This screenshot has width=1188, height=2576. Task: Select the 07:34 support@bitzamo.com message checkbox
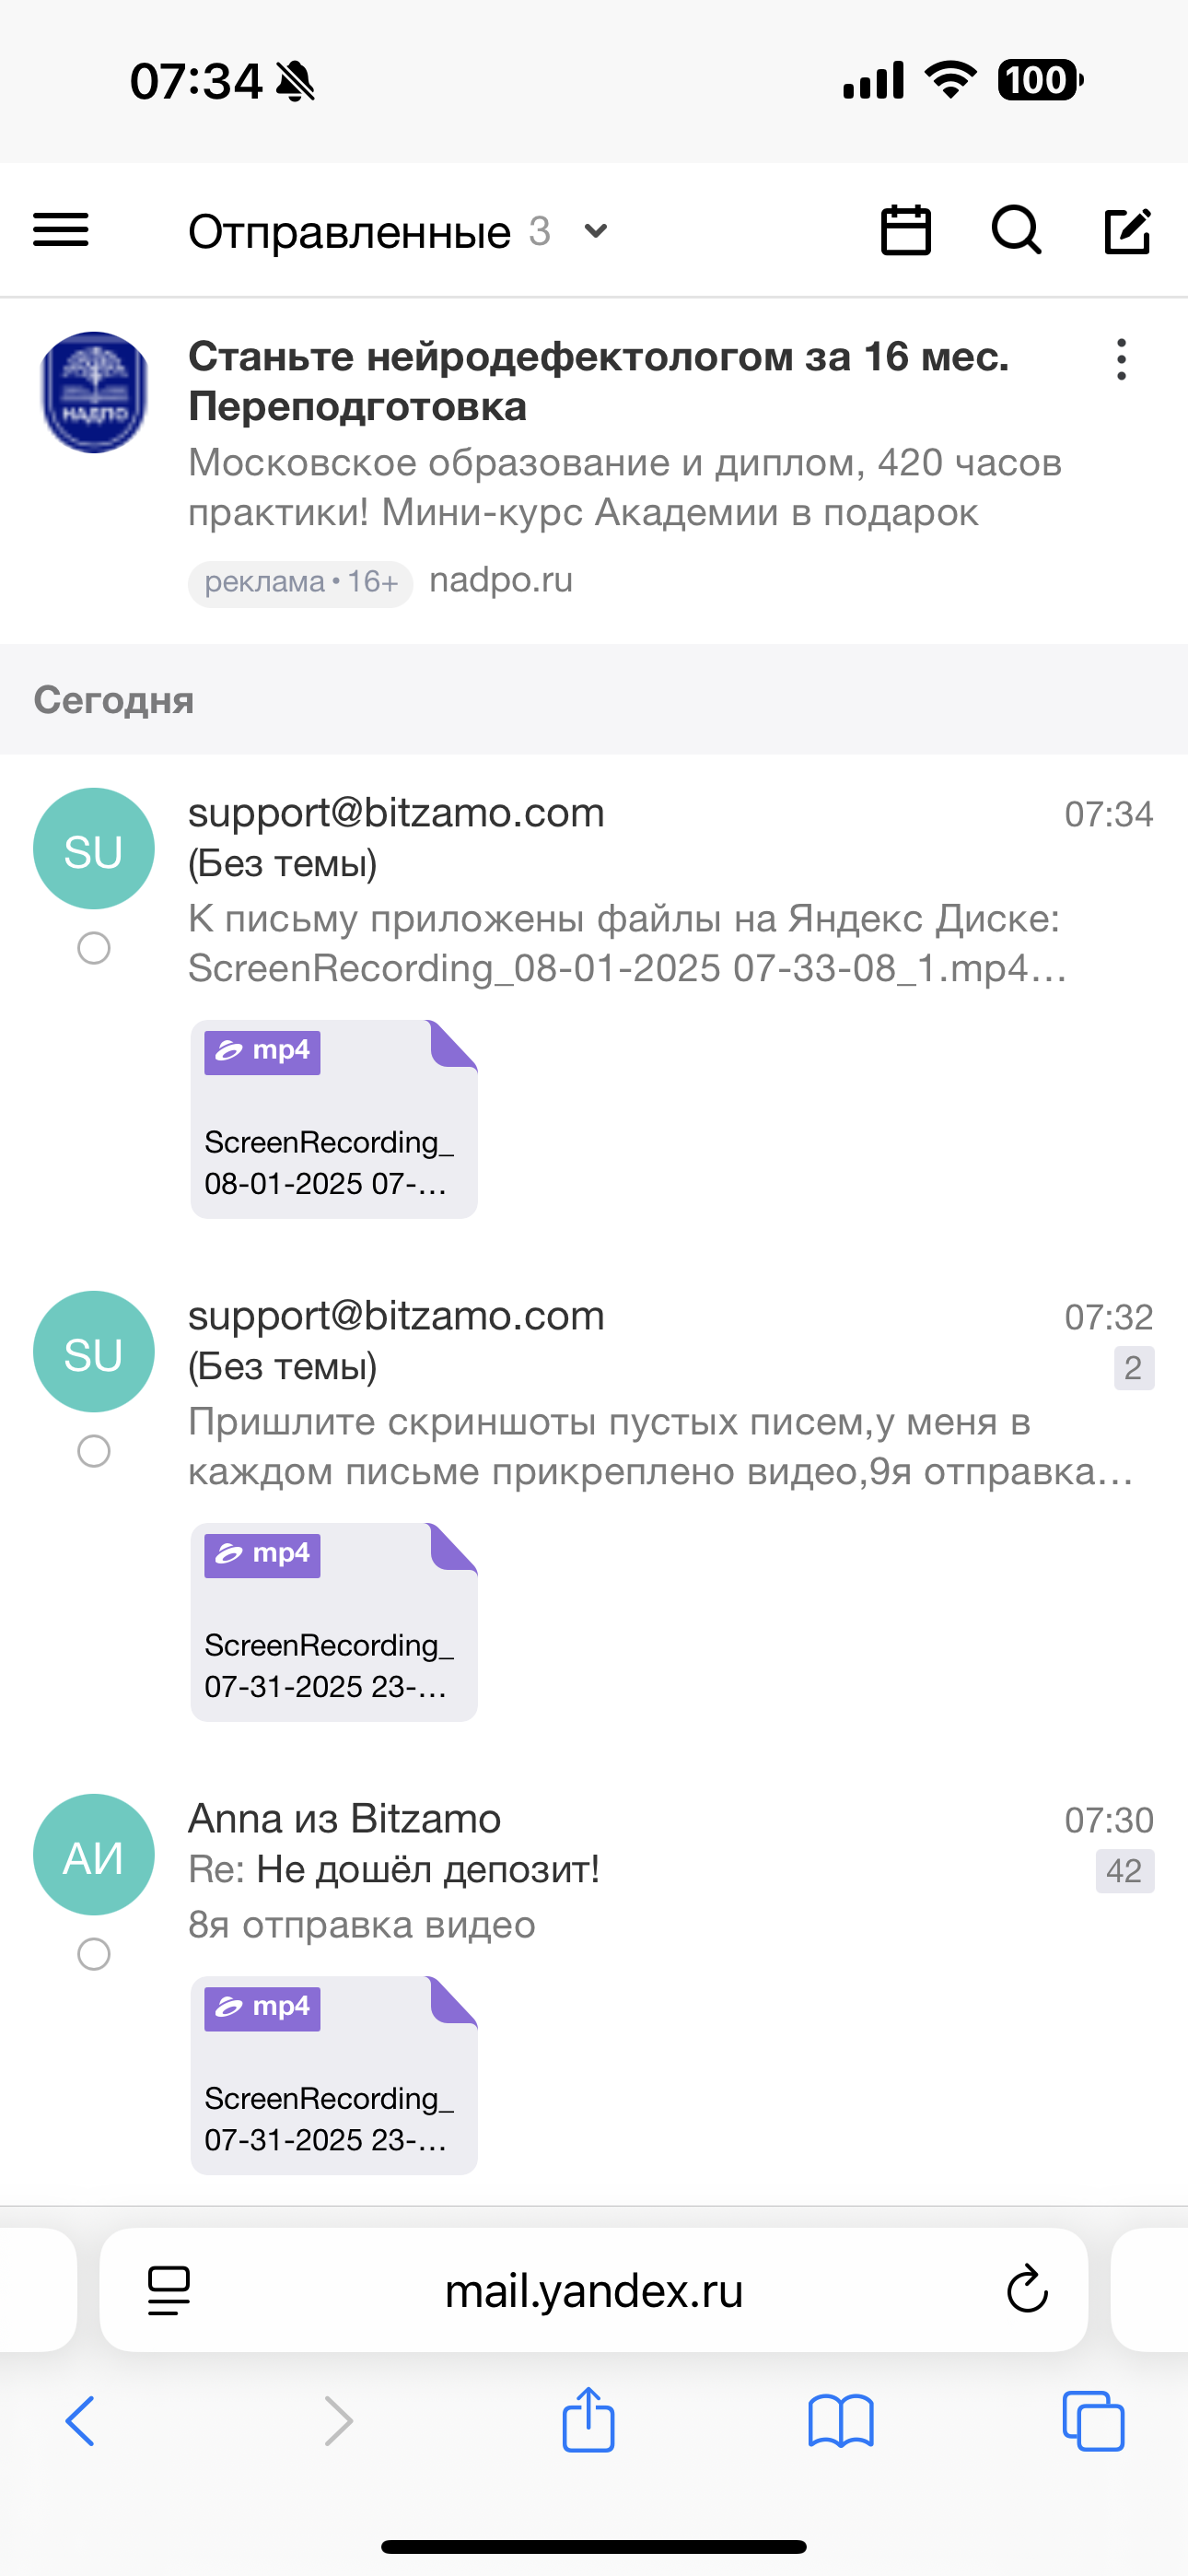click(x=94, y=948)
